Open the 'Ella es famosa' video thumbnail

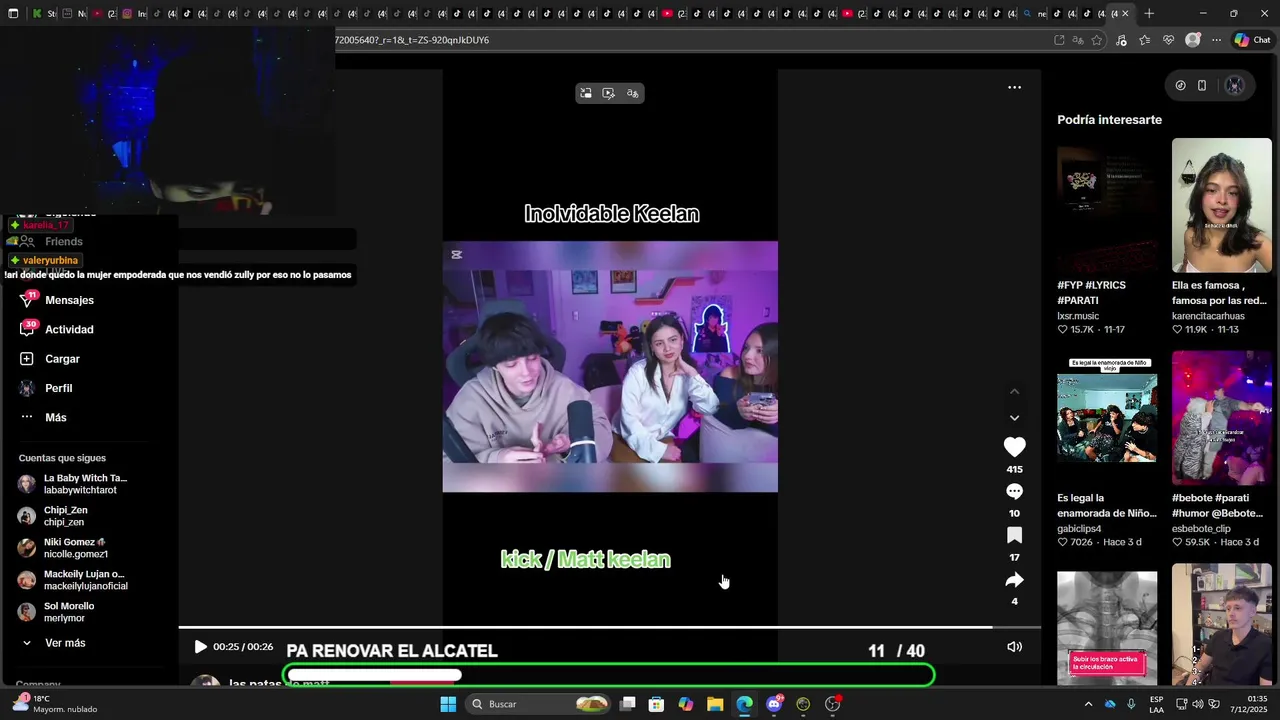1222,205
